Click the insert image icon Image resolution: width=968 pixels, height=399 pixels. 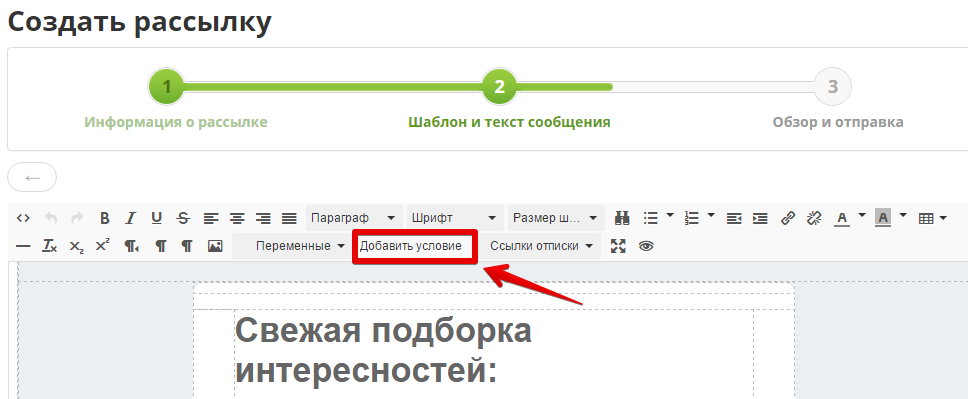(215, 246)
